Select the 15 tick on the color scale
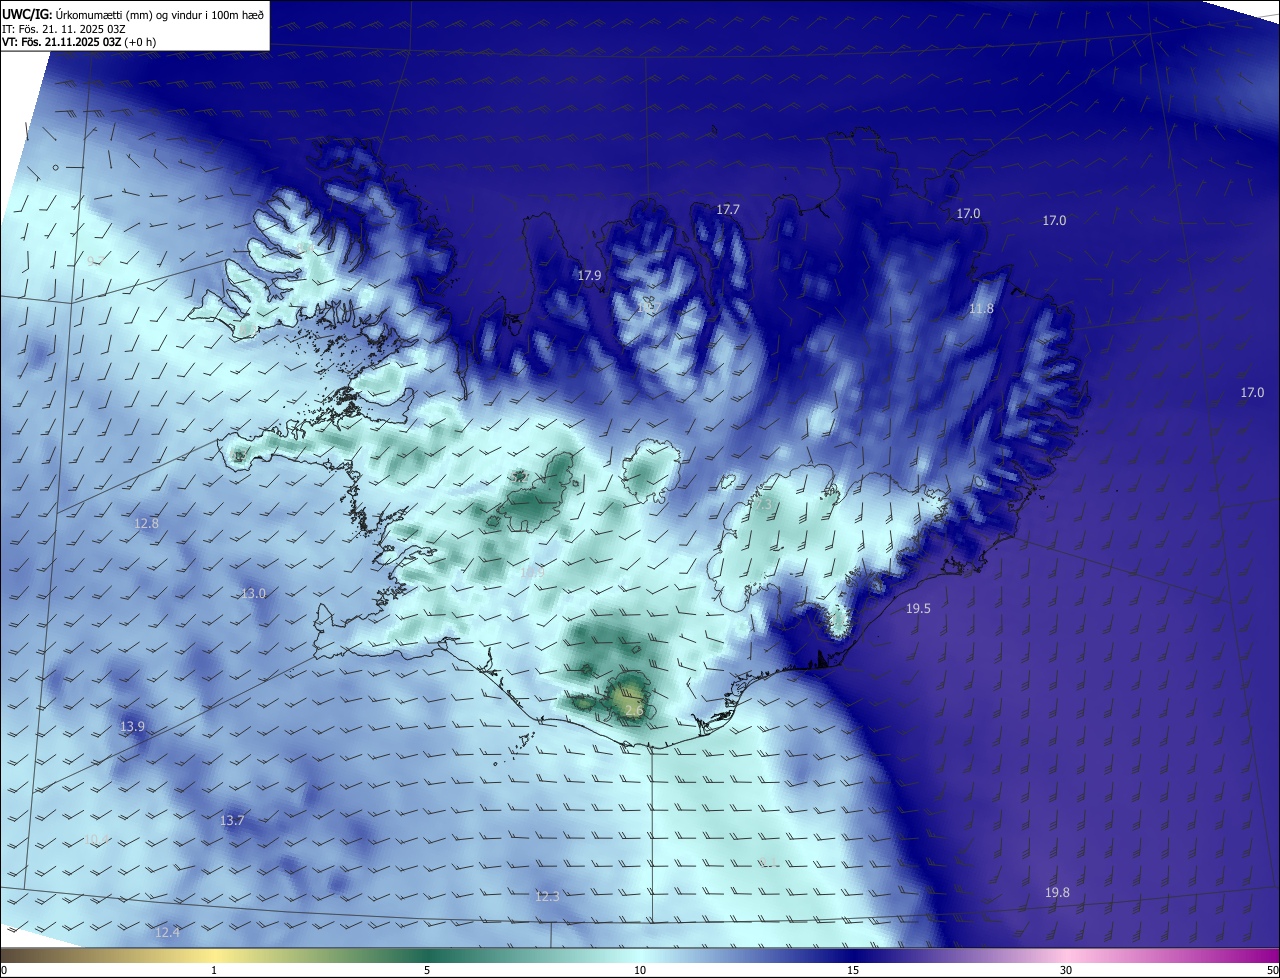The image size is (1280, 978). (853, 970)
